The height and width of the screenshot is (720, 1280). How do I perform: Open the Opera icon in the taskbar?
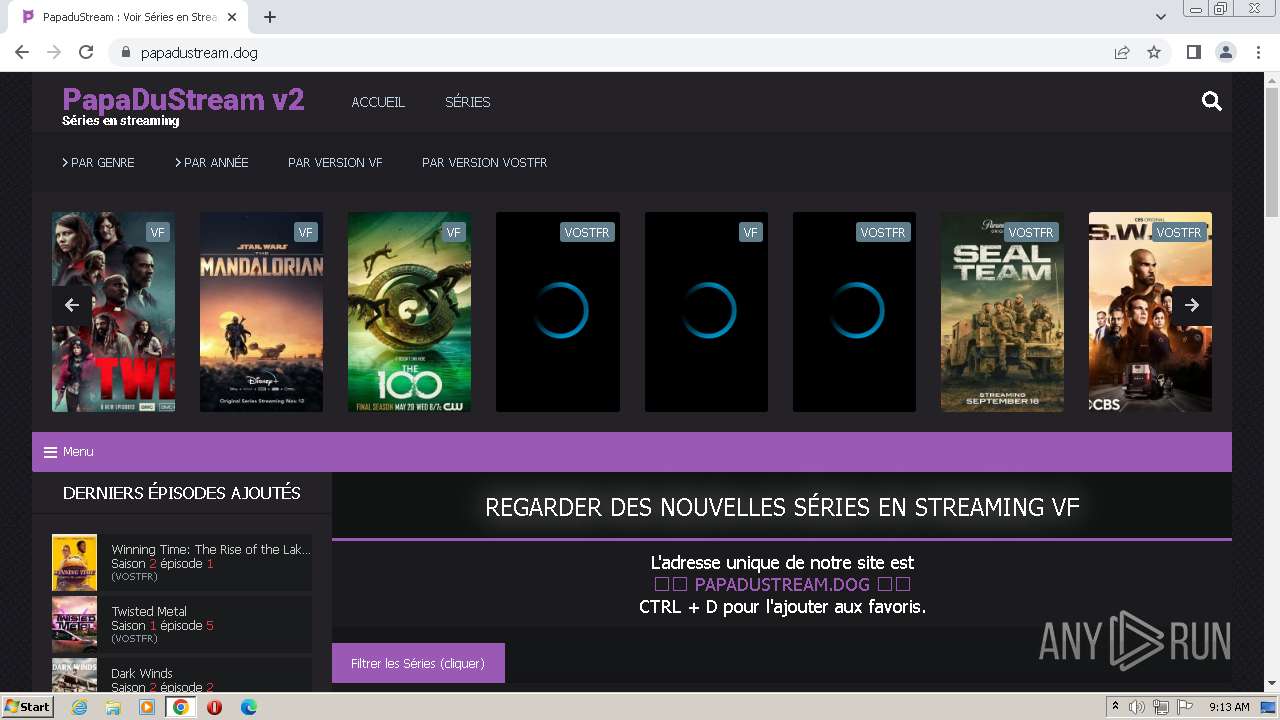click(214, 707)
